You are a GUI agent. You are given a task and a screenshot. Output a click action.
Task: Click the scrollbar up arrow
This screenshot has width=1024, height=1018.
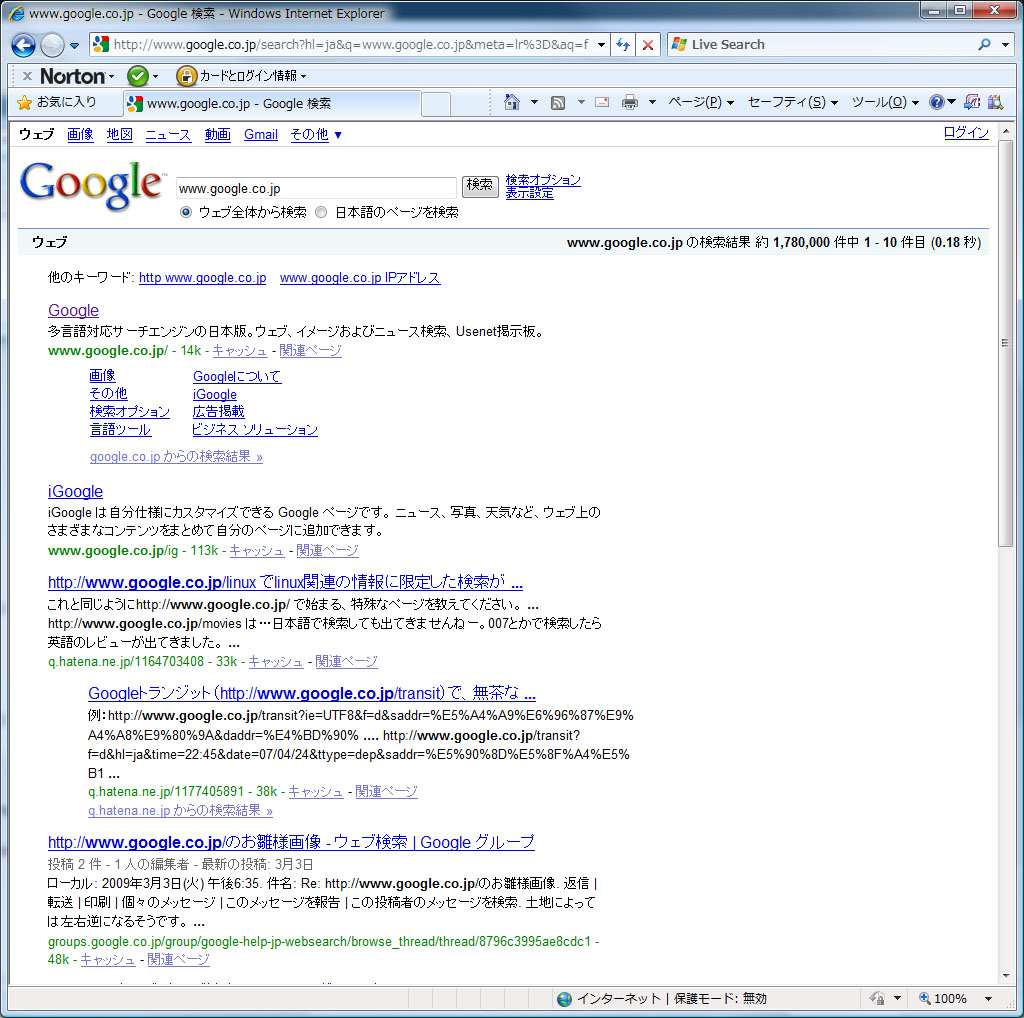tap(1005, 132)
